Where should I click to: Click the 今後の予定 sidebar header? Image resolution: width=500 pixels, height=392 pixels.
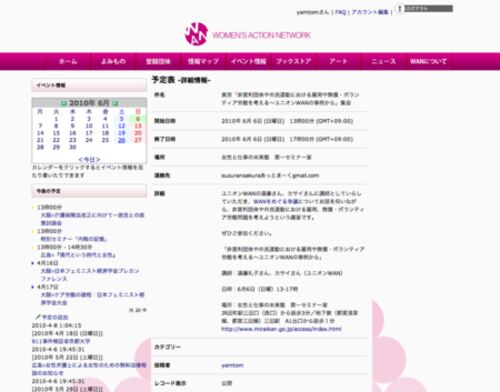(89, 191)
